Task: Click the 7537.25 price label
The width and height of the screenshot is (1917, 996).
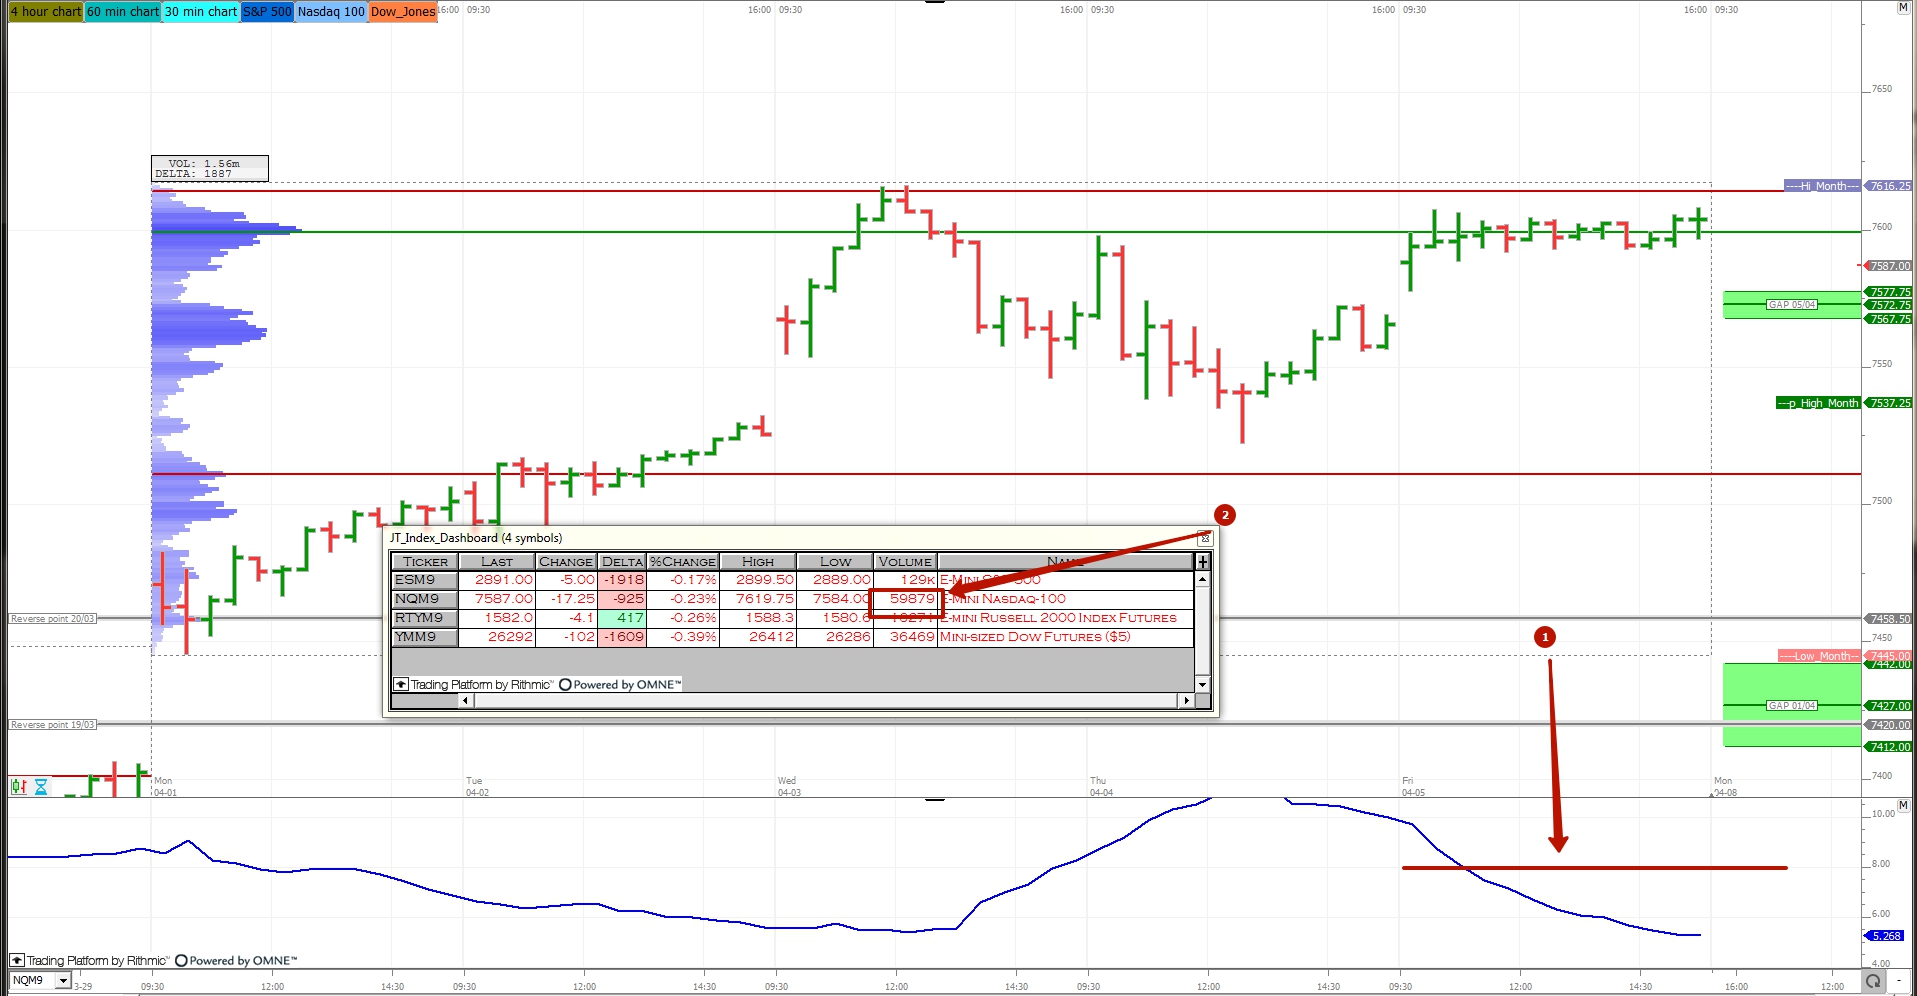Action: click(x=1889, y=403)
